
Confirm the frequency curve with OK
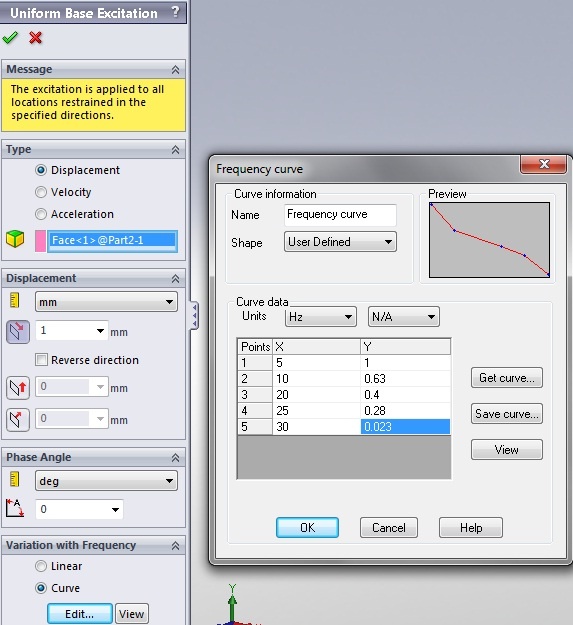coord(307,528)
